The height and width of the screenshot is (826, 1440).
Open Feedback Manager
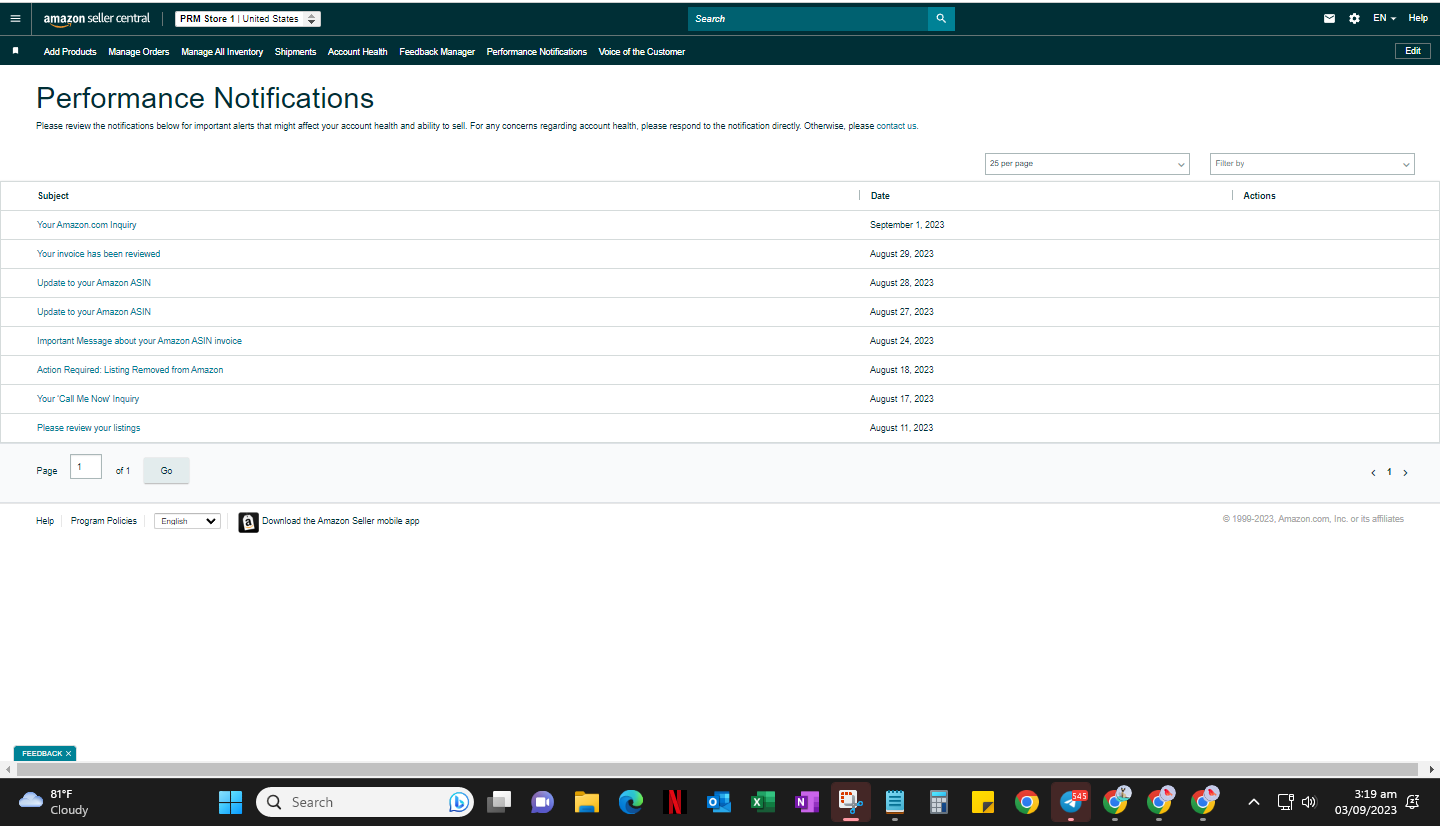437,52
